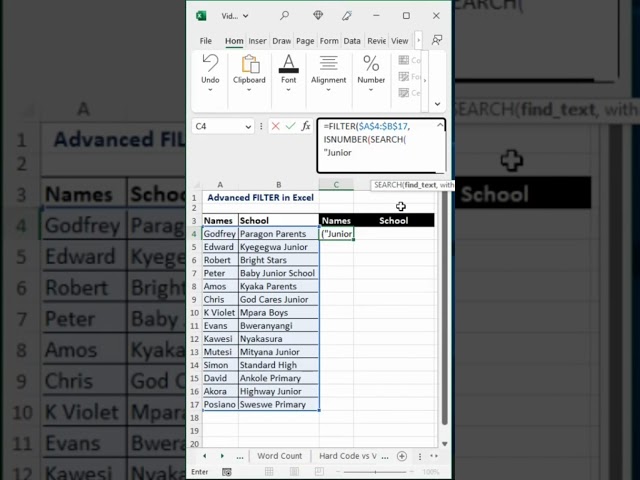640x480 pixels.
Task: Adjust the zoom slider
Action: (x=374, y=472)
